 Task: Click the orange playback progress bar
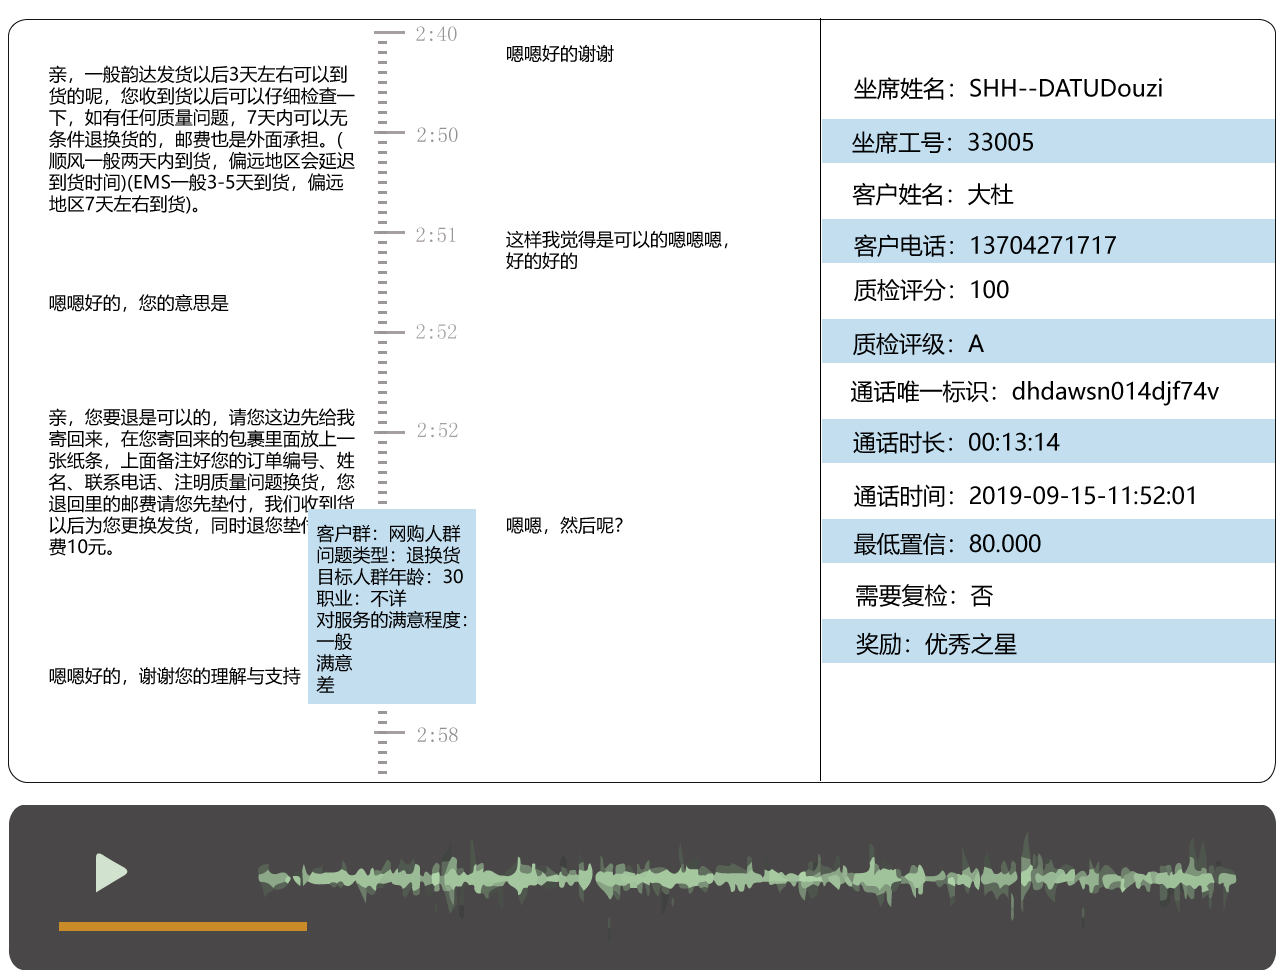click(x=182, y=927)
